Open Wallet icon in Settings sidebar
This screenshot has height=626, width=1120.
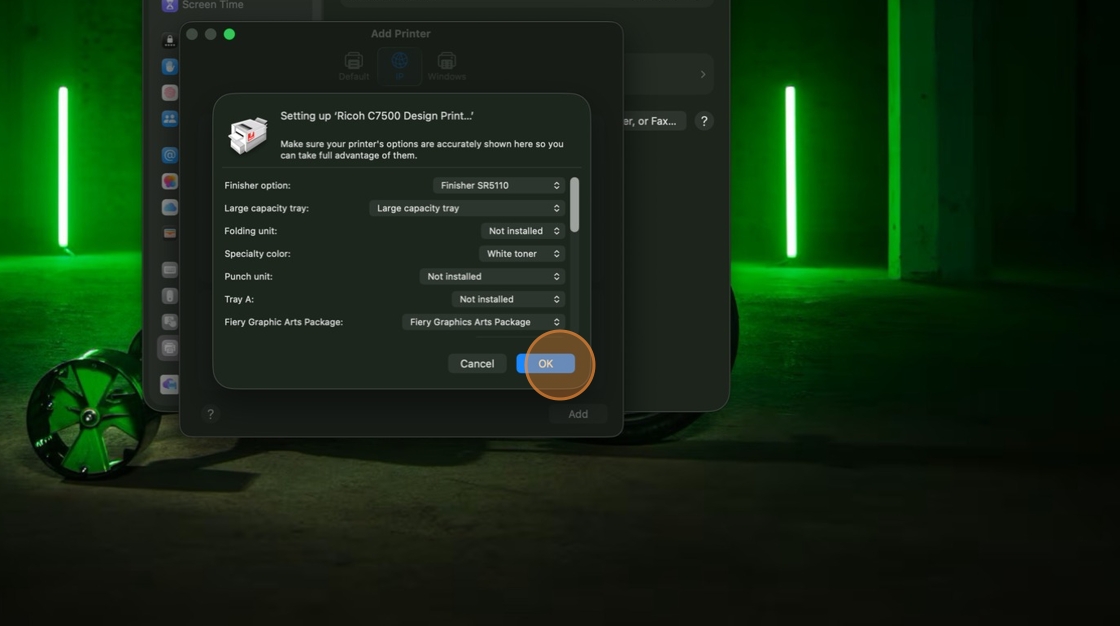tap(169, 233)
